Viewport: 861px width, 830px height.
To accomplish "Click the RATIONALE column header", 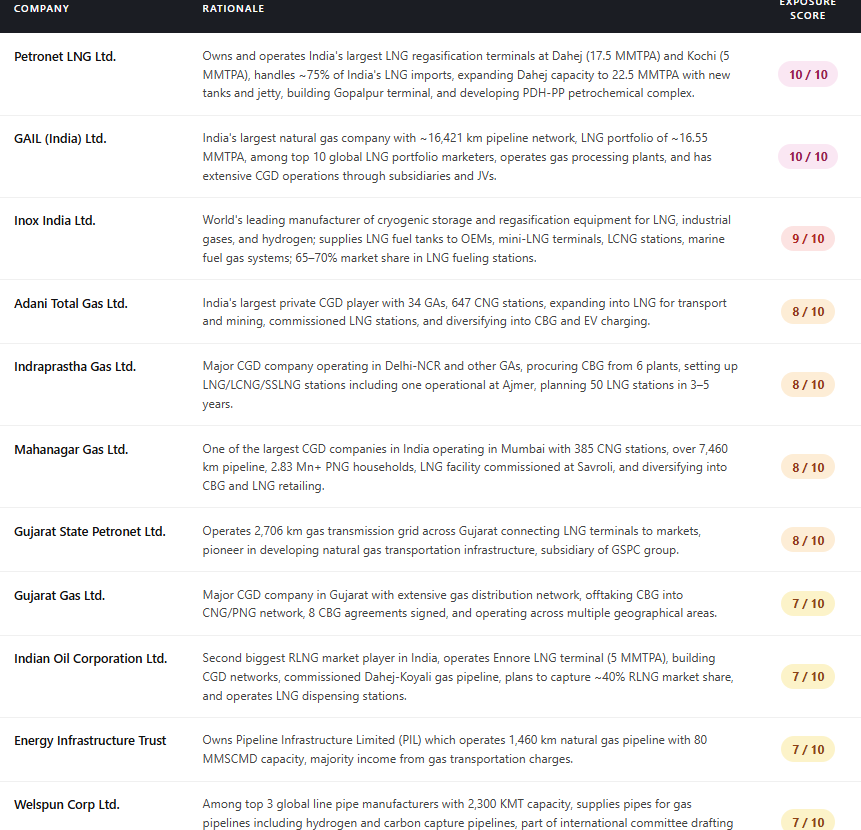I will click(x=233, y=9).
